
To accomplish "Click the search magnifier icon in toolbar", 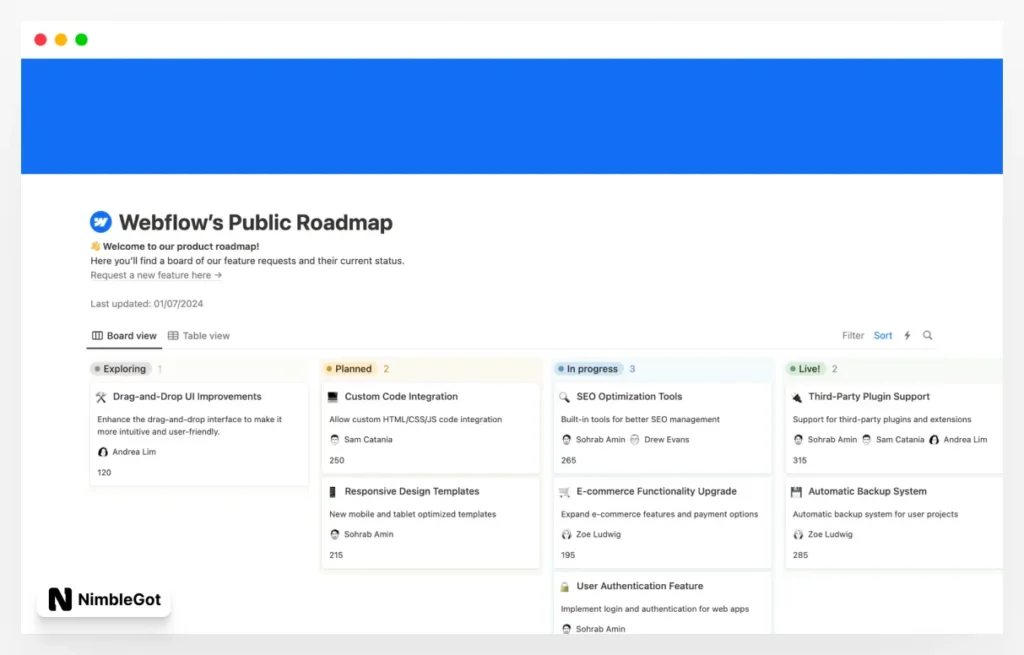I will 927,336.
